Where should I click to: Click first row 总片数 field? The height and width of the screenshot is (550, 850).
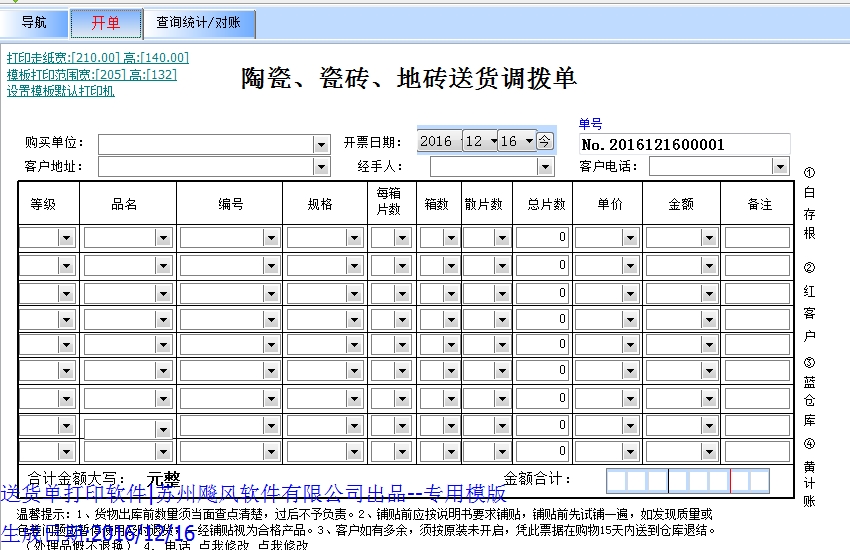(542, 237)
